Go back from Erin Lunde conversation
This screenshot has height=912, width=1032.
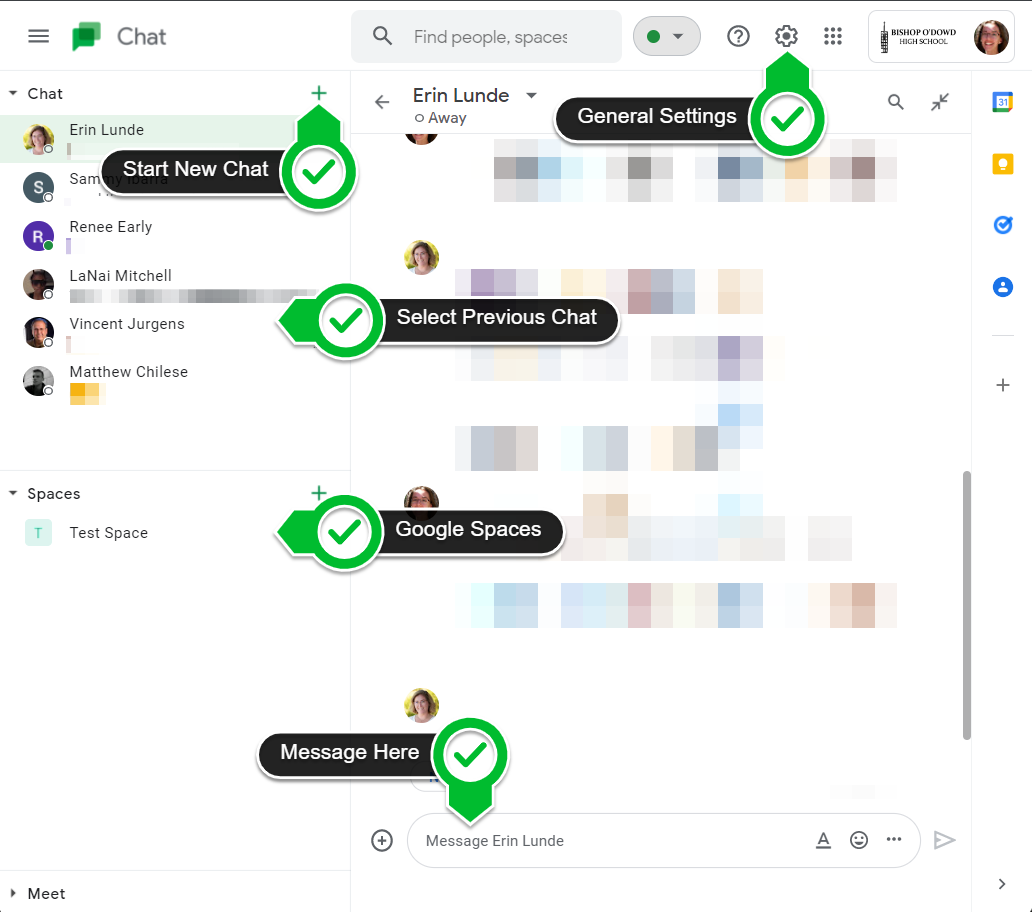coord(382,102)
